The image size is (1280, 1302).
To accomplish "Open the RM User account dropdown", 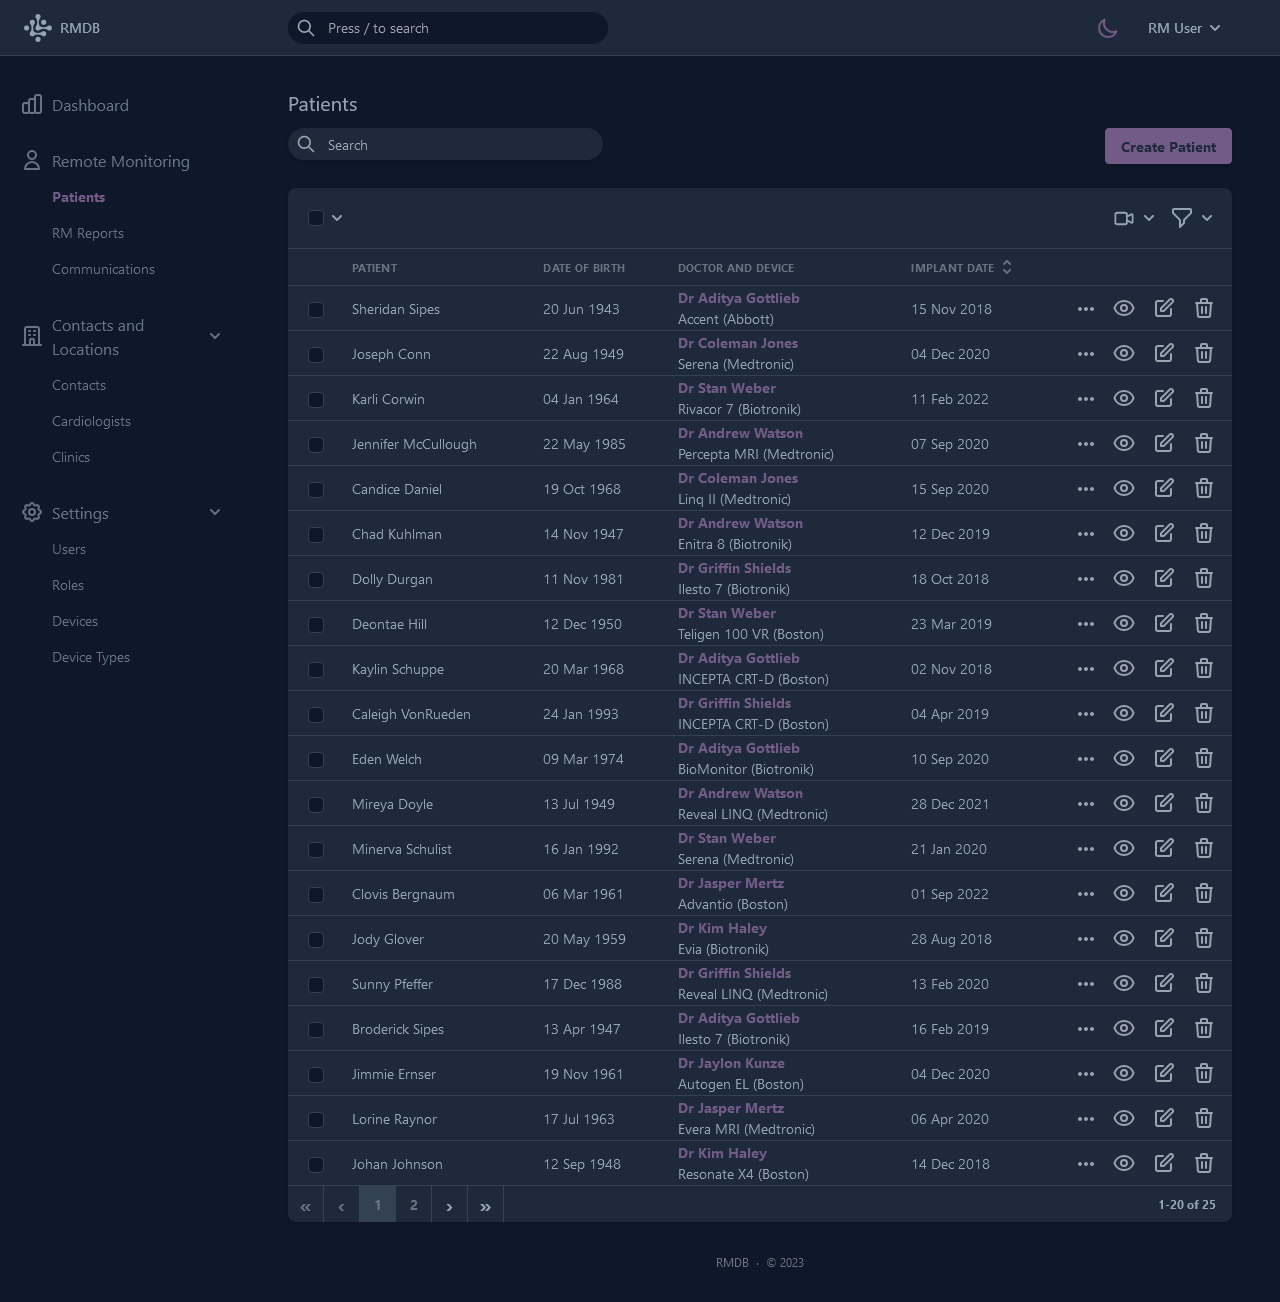I will [x=1184, y=28].
